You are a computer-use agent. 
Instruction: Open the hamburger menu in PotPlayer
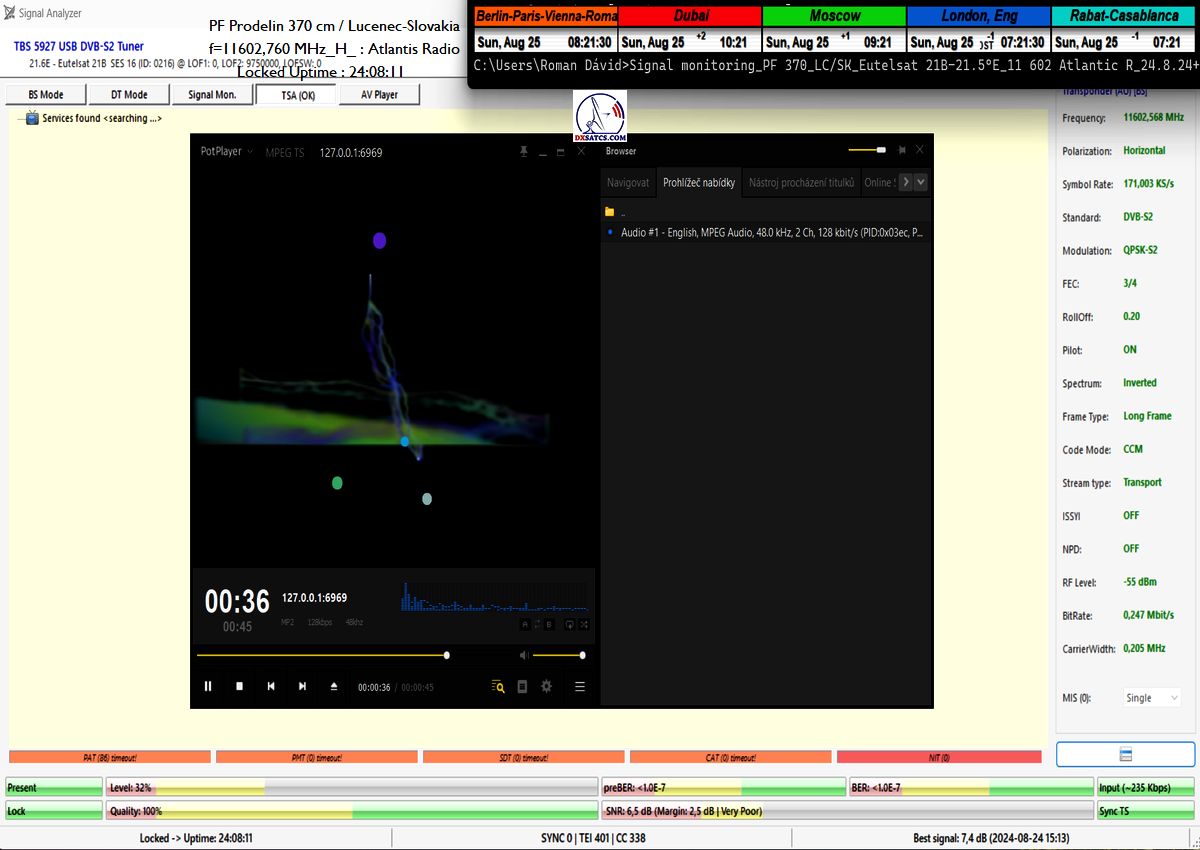pos(579,686)
